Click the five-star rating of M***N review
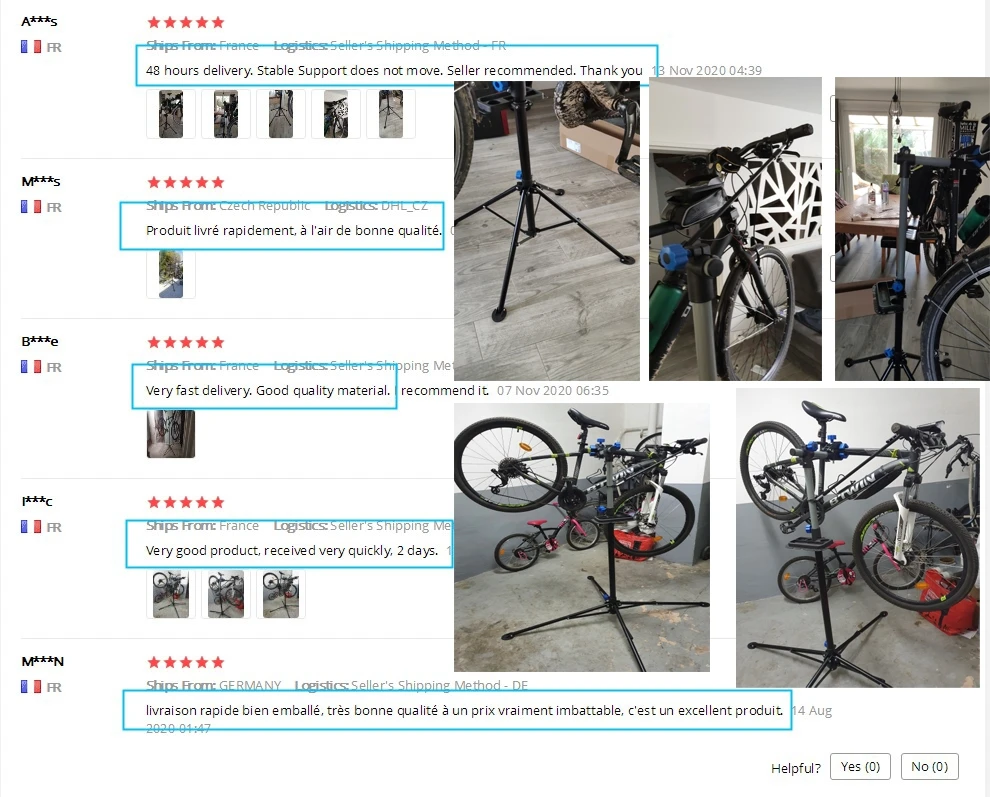This screenshot has height=797, width=990. pos(186,662)
